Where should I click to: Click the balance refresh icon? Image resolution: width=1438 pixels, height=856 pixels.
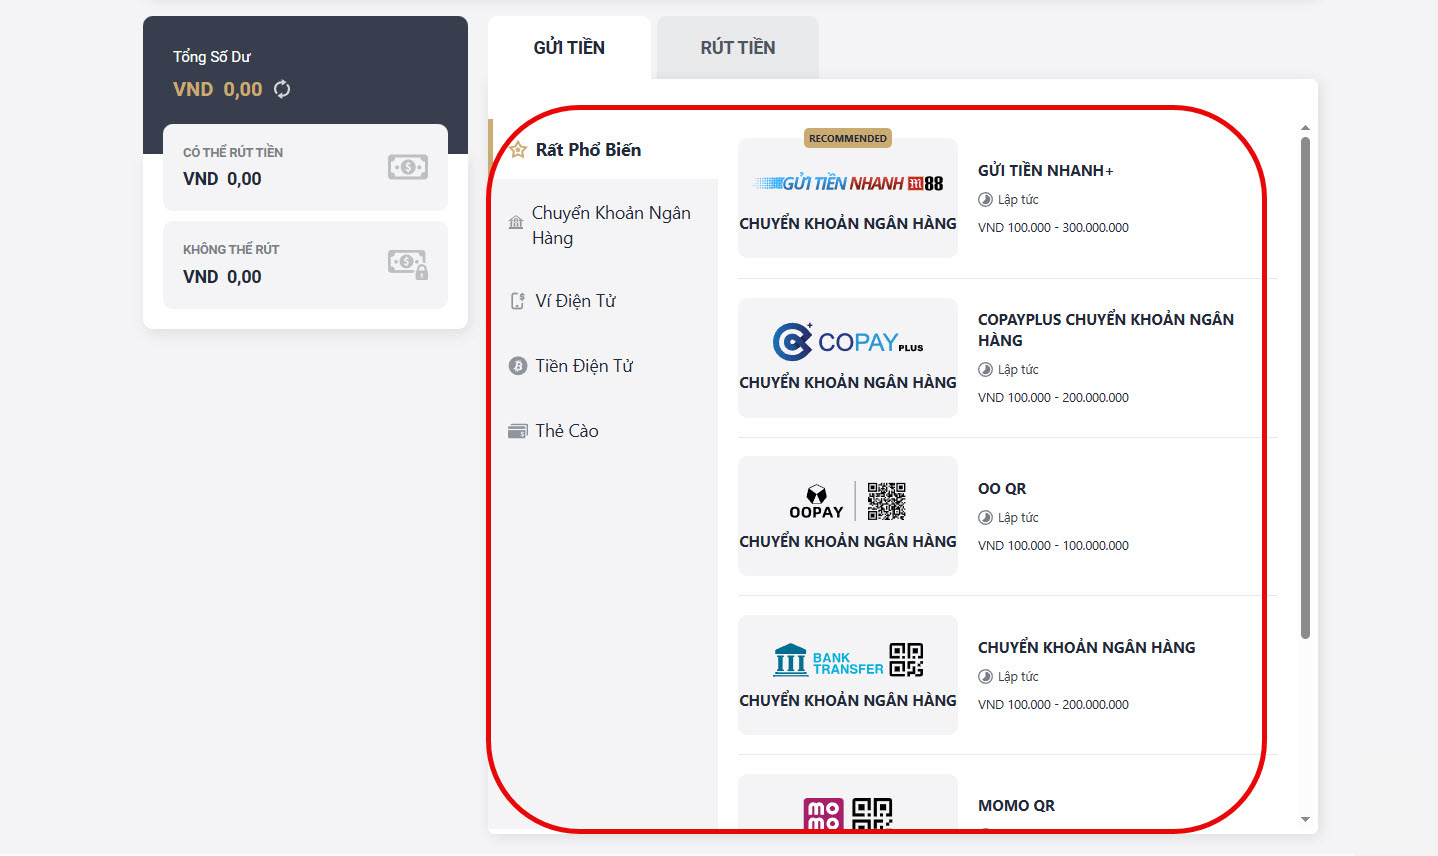pos(282,89)
